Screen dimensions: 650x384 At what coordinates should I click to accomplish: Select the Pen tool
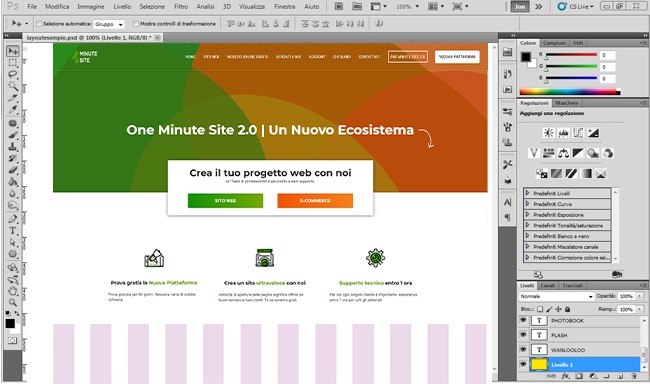coord(13,219)
